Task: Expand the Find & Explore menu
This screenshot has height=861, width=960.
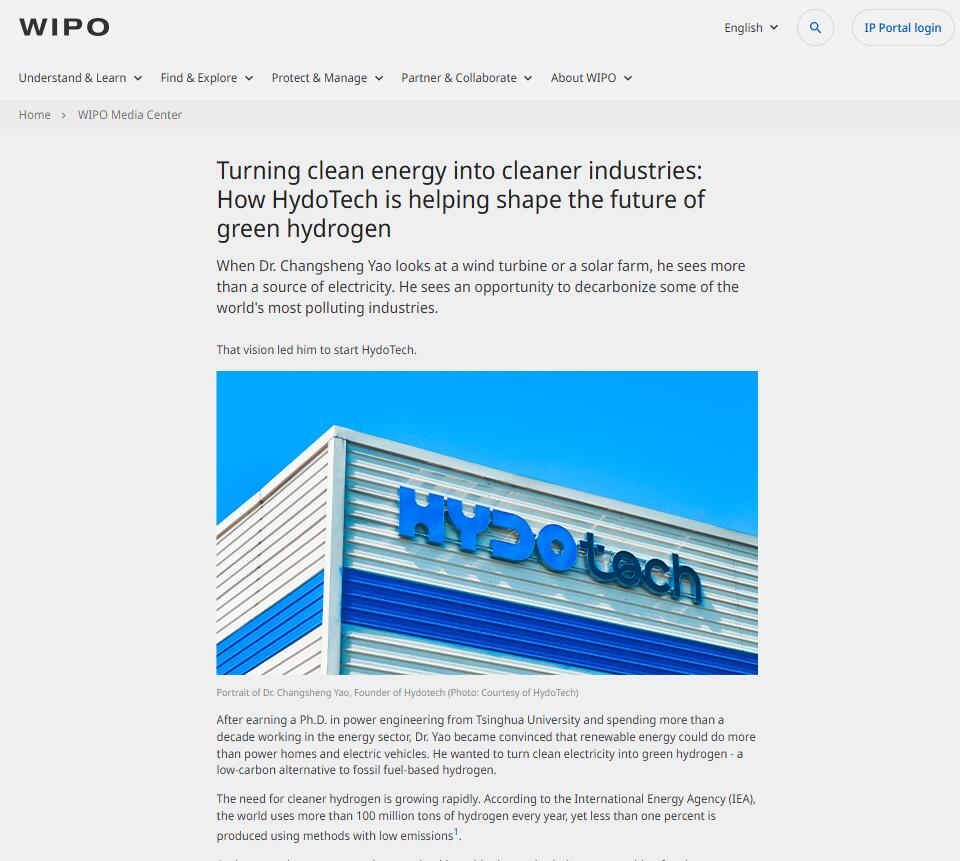Action: tap(207, 78)
